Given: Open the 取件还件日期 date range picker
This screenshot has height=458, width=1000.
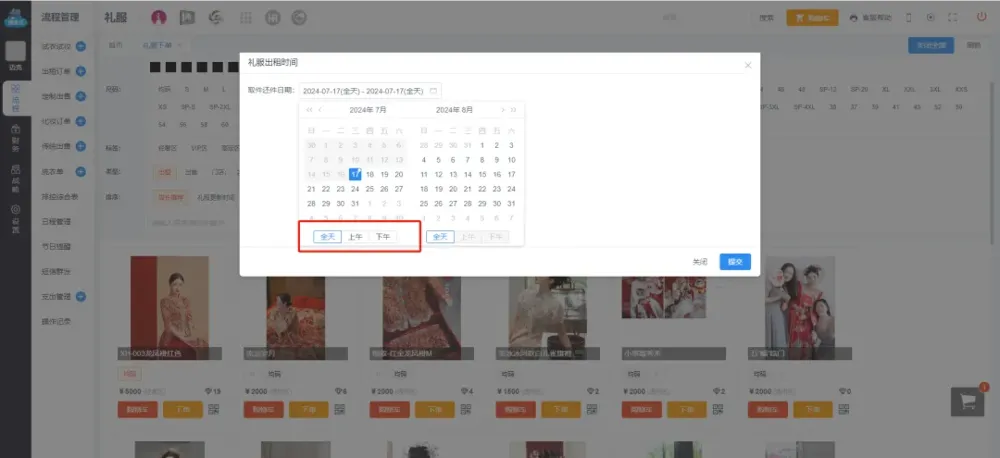Looking at the screenshot, I should pyautogui.click(x=365, y=90).
